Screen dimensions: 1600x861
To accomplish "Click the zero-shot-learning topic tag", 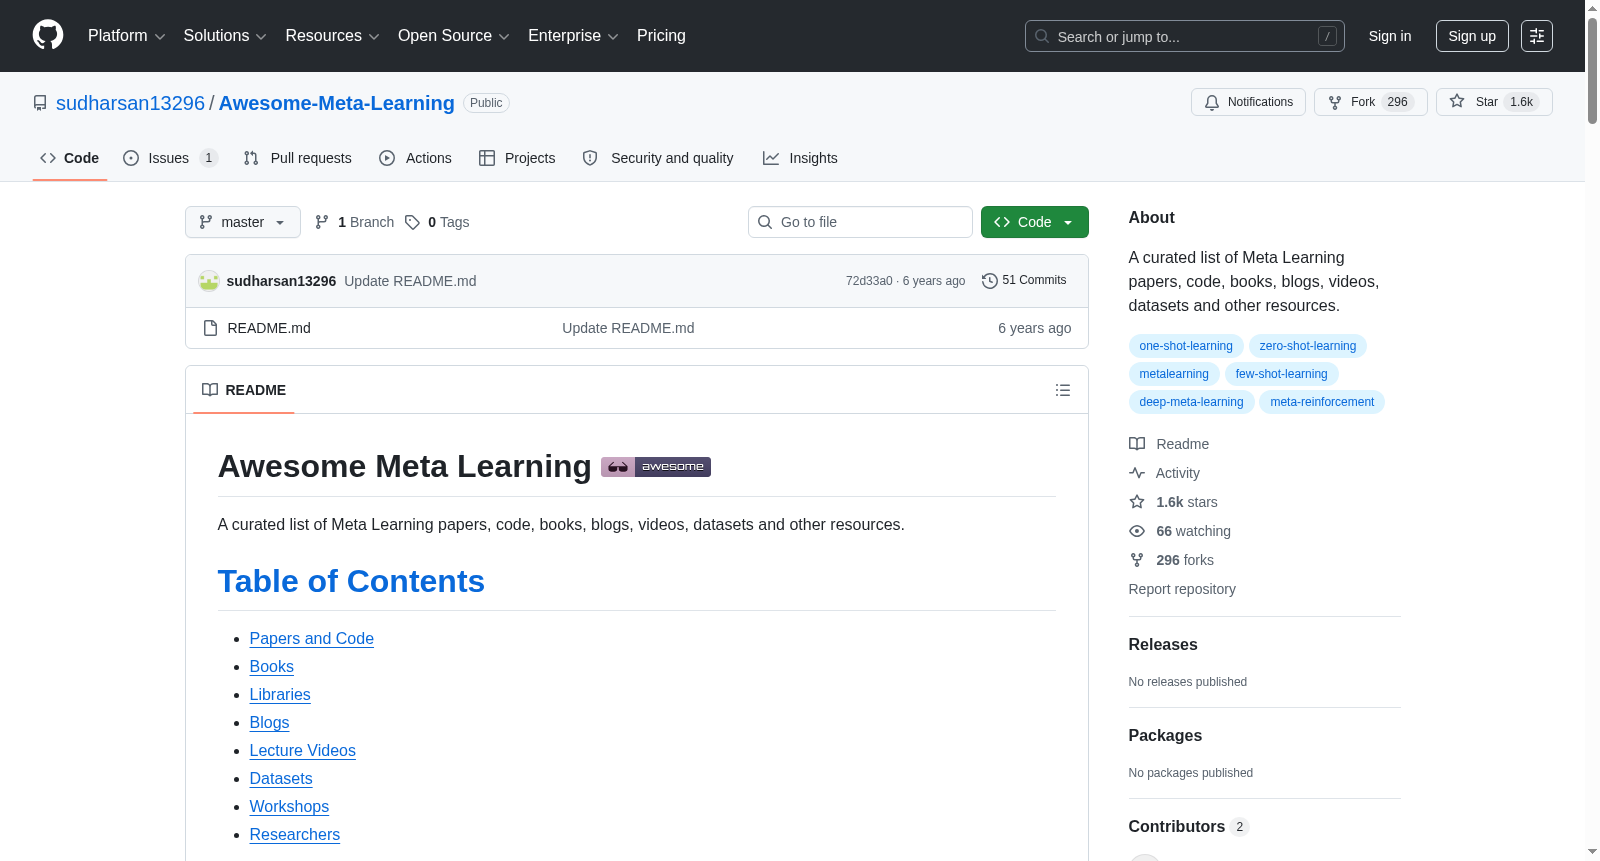I will pyautogui.click(x=1308, y=346).
